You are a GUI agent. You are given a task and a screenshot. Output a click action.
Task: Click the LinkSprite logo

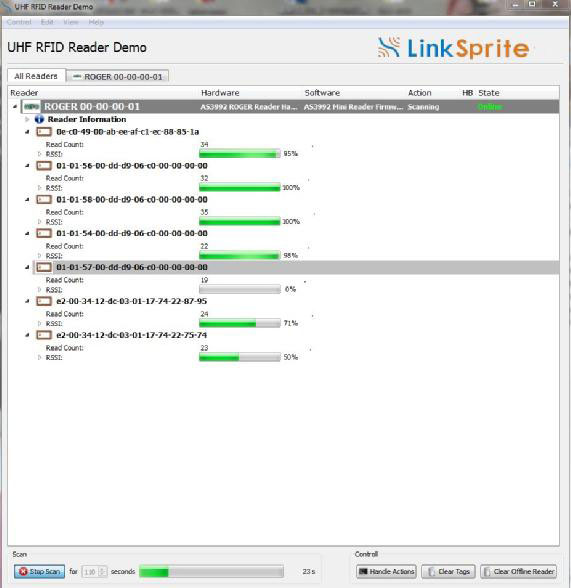(x=453, y=48)
